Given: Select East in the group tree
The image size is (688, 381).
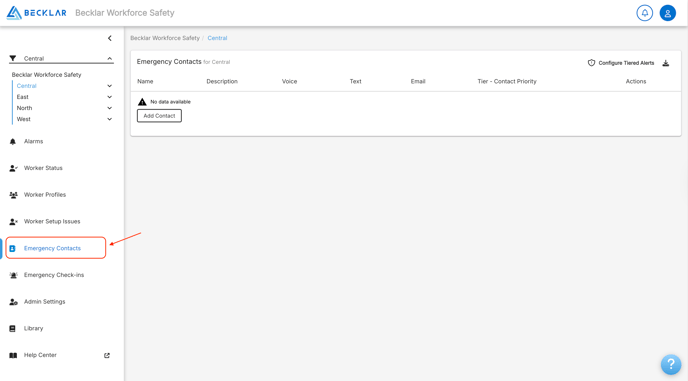Looking at the screenshot, I should 22,97.
